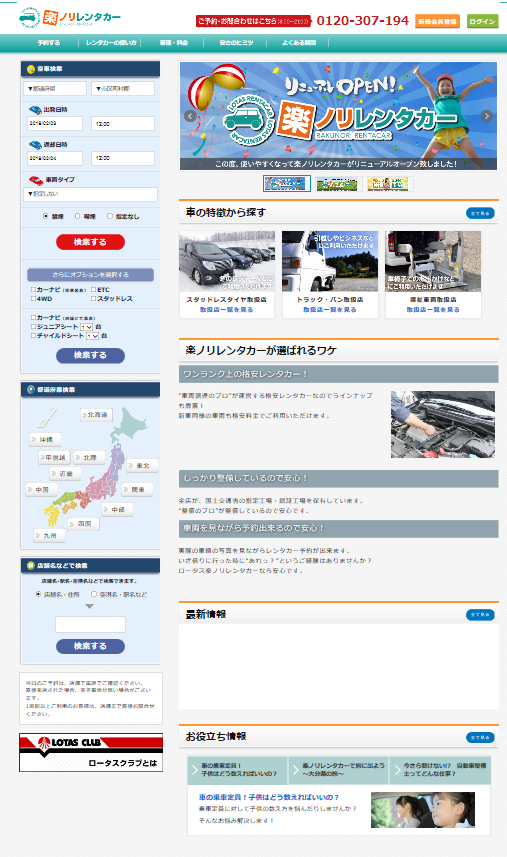Select 店舗名・住所 radio button

[x=38, y=594]
